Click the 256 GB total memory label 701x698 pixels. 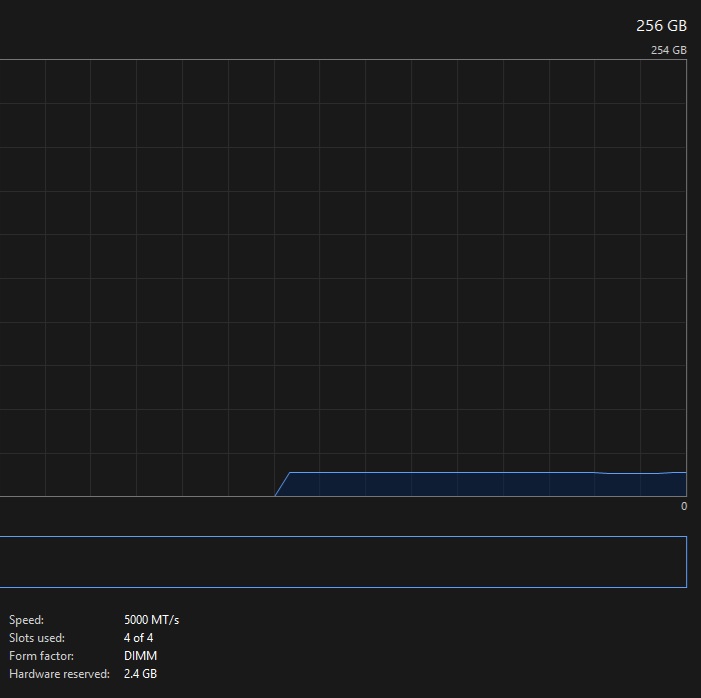tap(661, 26)
